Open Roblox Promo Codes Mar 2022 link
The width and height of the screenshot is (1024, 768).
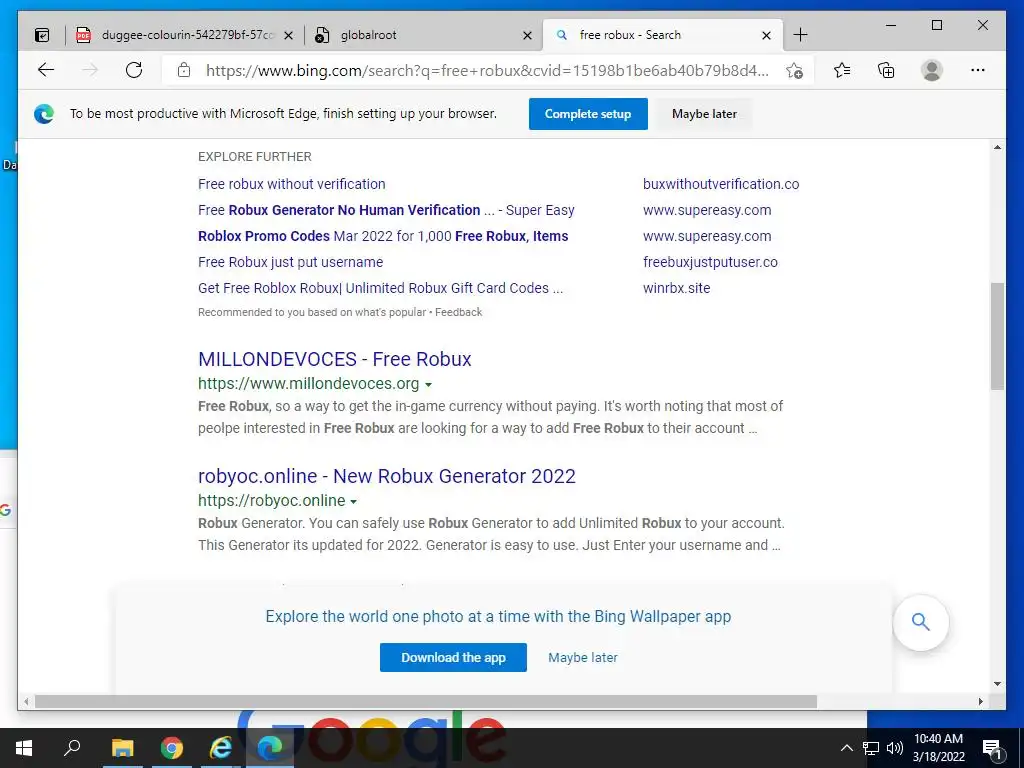[383, 236]
